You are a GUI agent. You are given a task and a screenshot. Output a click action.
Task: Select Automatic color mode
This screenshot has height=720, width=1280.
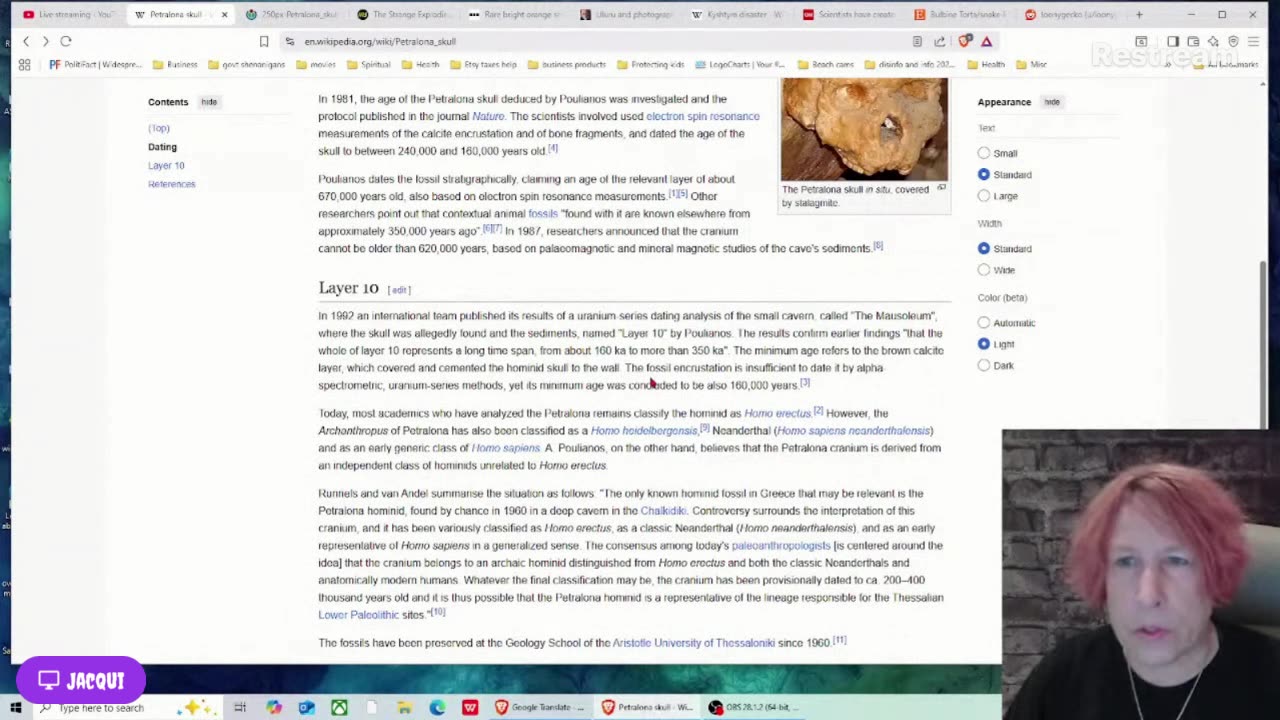984,322
